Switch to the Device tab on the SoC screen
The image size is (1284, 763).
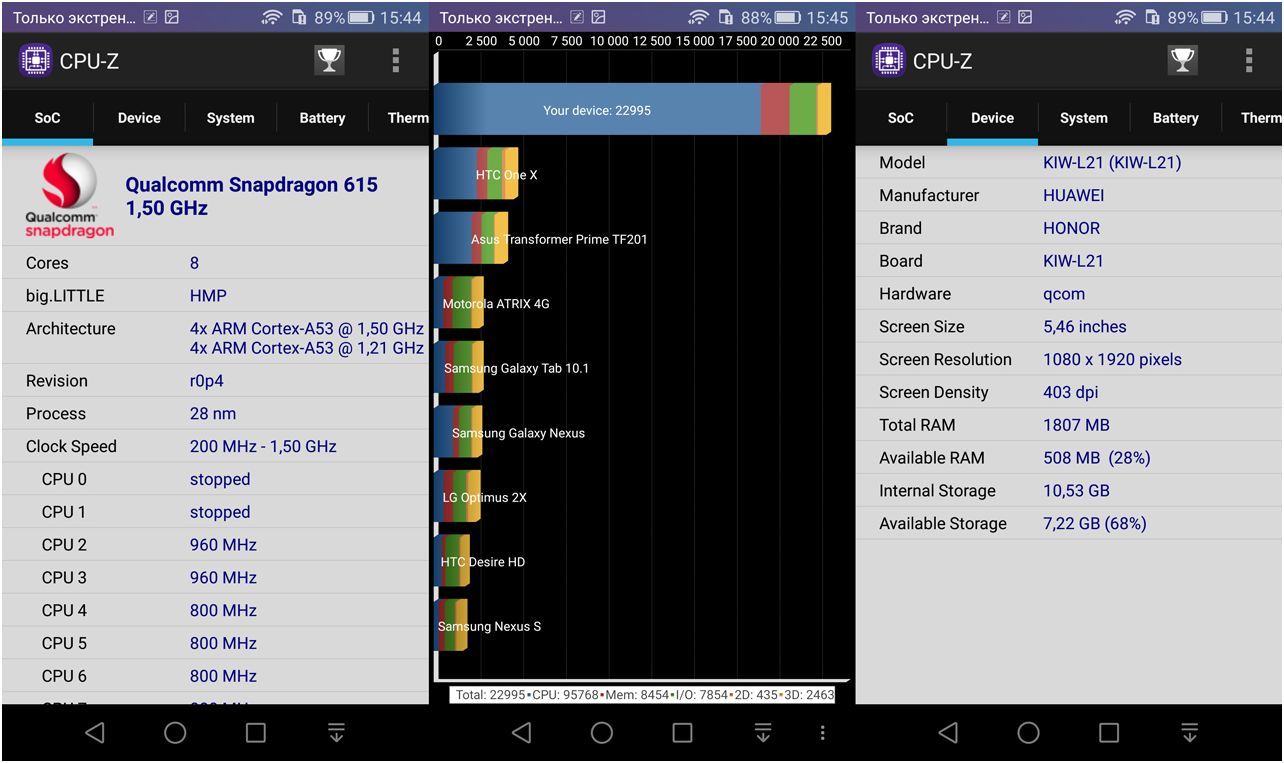[x=139, y=118]
